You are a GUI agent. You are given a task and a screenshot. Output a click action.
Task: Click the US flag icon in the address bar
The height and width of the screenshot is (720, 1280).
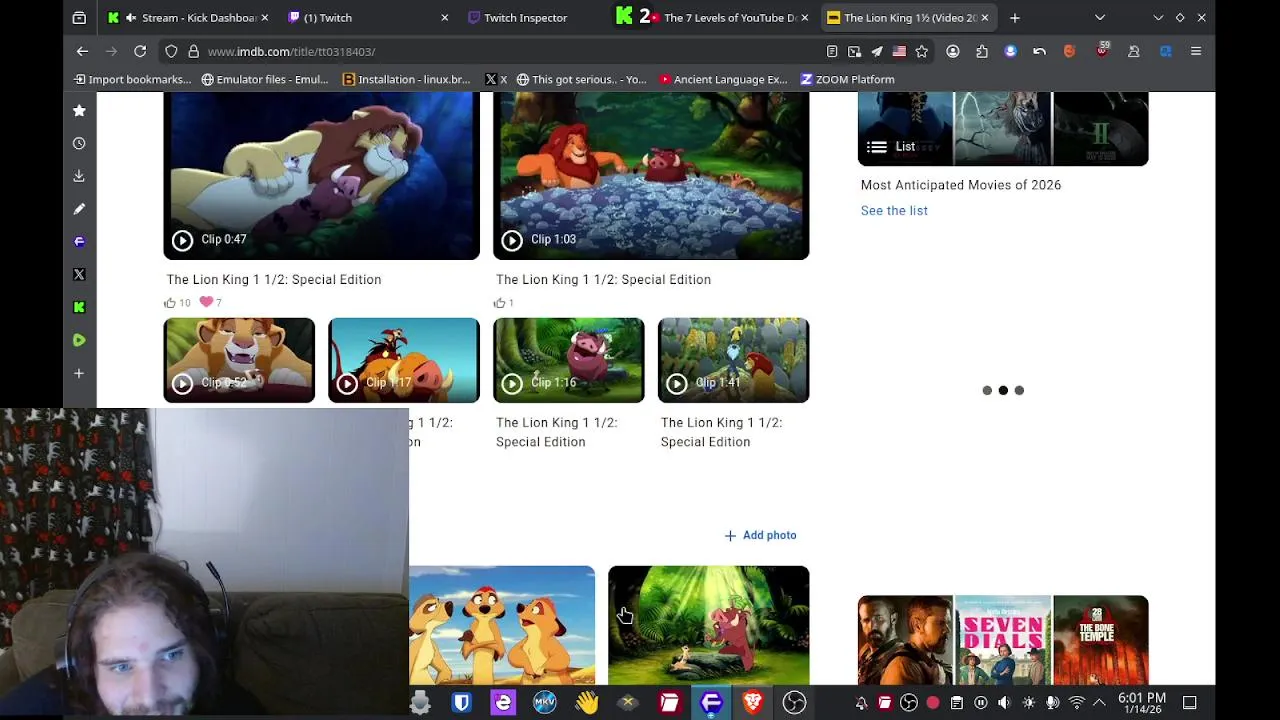tap(899, 51)
